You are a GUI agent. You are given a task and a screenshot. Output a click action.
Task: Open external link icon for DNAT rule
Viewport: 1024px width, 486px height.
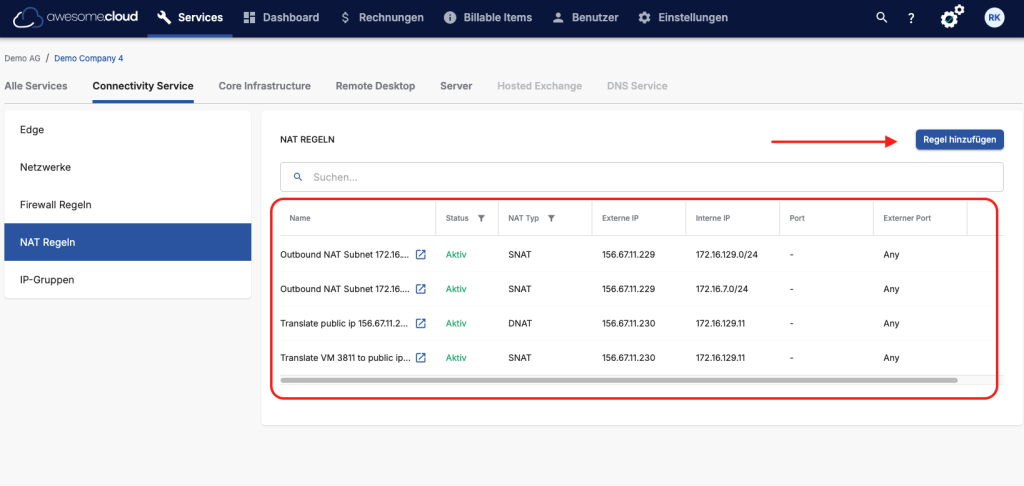click(x=421, y=323)
